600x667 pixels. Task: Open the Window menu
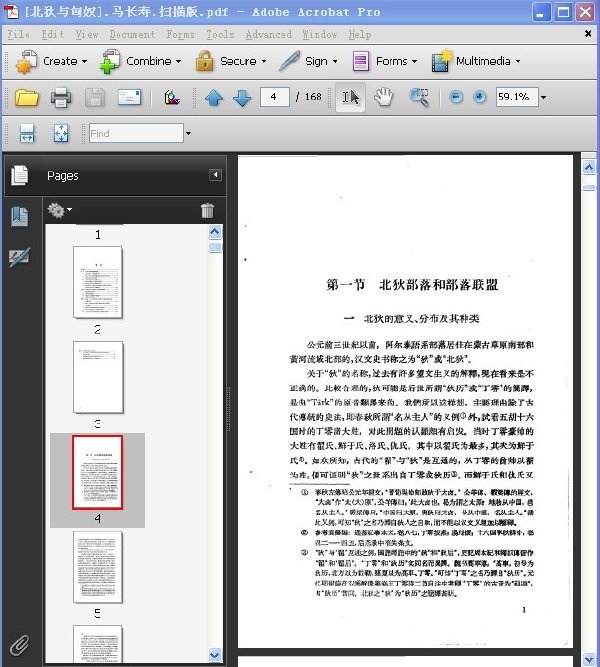(x=320, y=34)
